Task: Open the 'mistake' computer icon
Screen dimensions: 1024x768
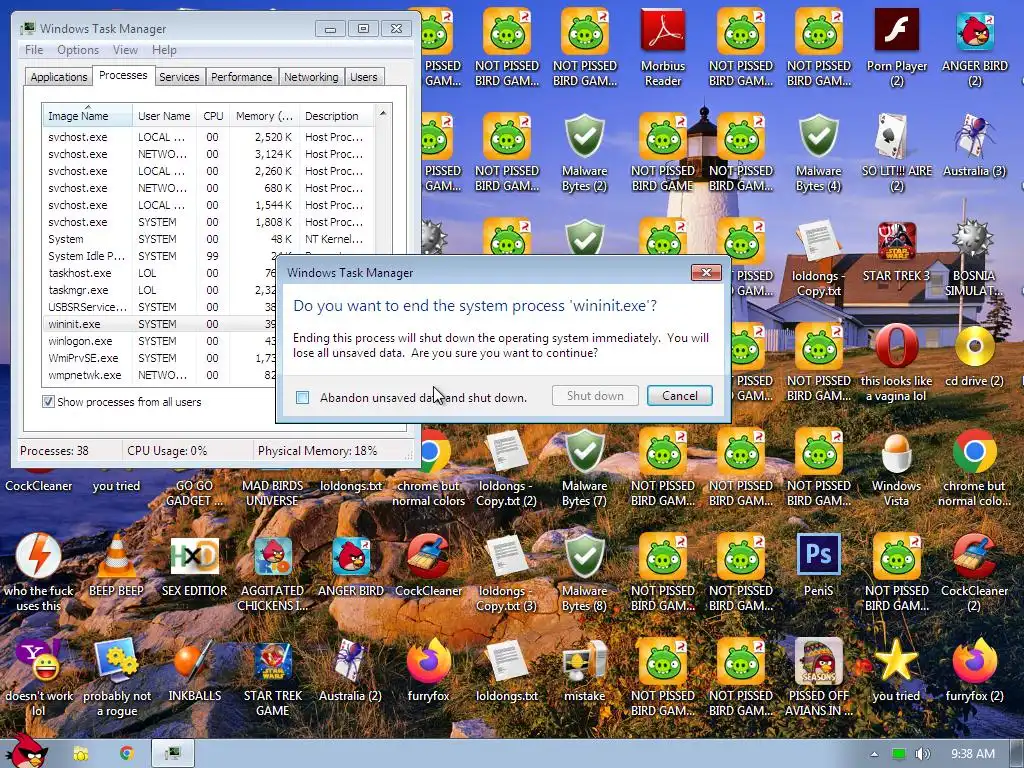Action: click(584, 671)
